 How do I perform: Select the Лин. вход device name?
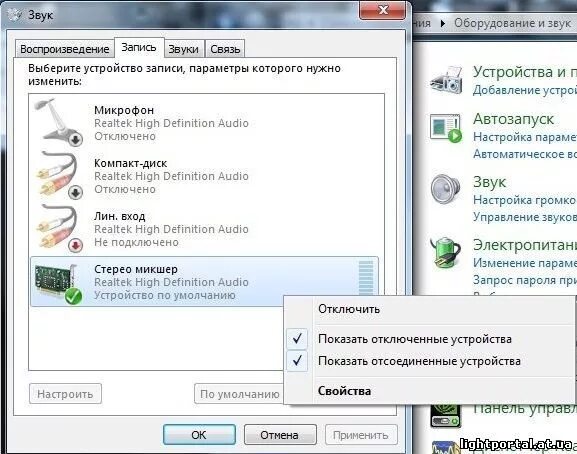120,216
